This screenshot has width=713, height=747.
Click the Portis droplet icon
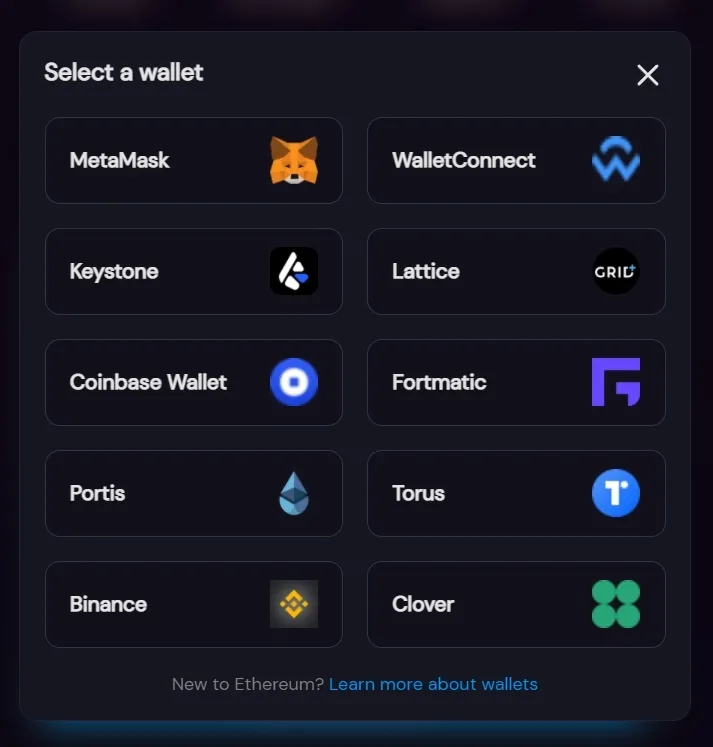294,493
